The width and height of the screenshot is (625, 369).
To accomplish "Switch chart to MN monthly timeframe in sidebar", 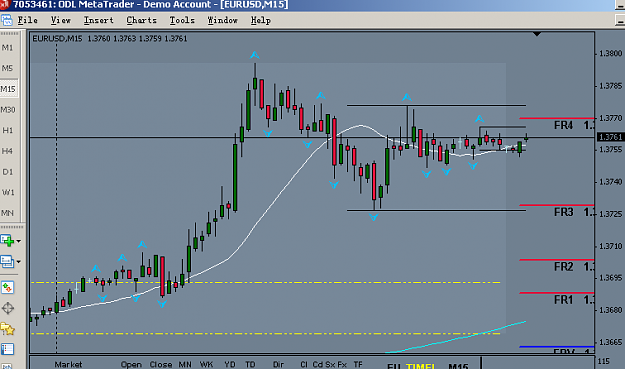I will [7, 213].
